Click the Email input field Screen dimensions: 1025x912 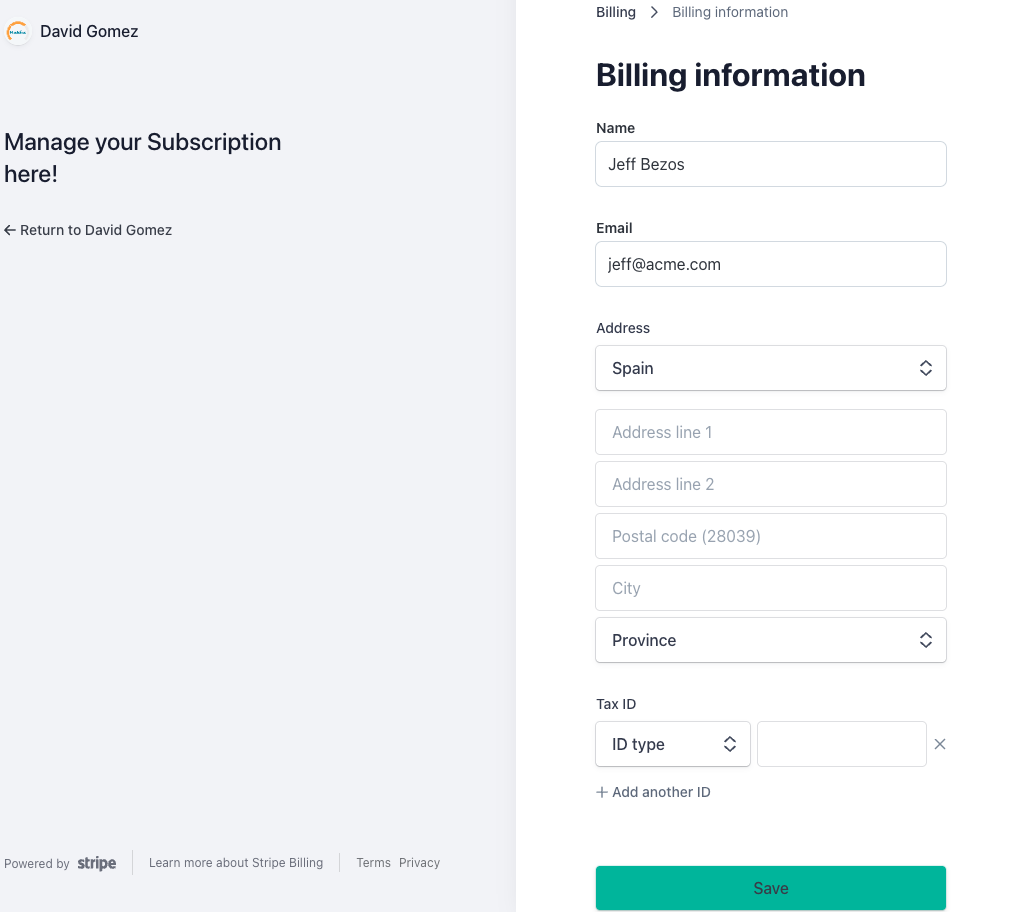click(770, 264)
